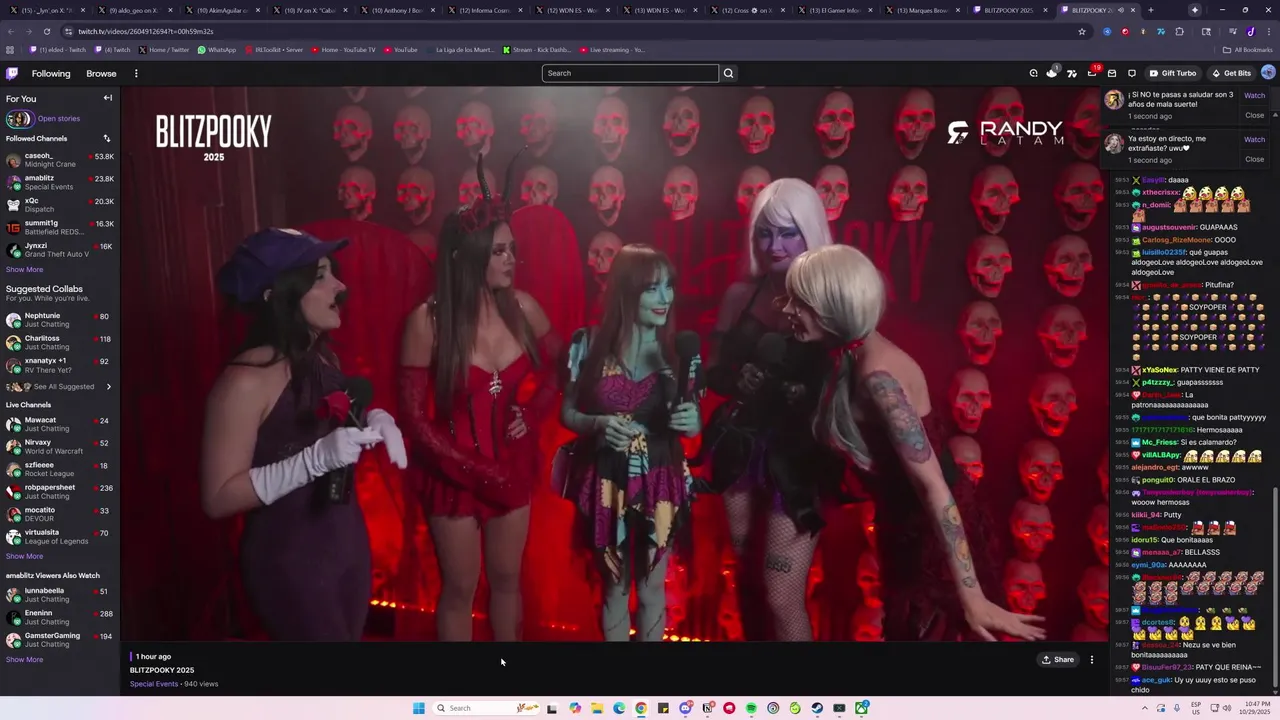Go to the Following tab
Screen dimensions: 1280x720
pyautogui.click(x=51, y=73)
